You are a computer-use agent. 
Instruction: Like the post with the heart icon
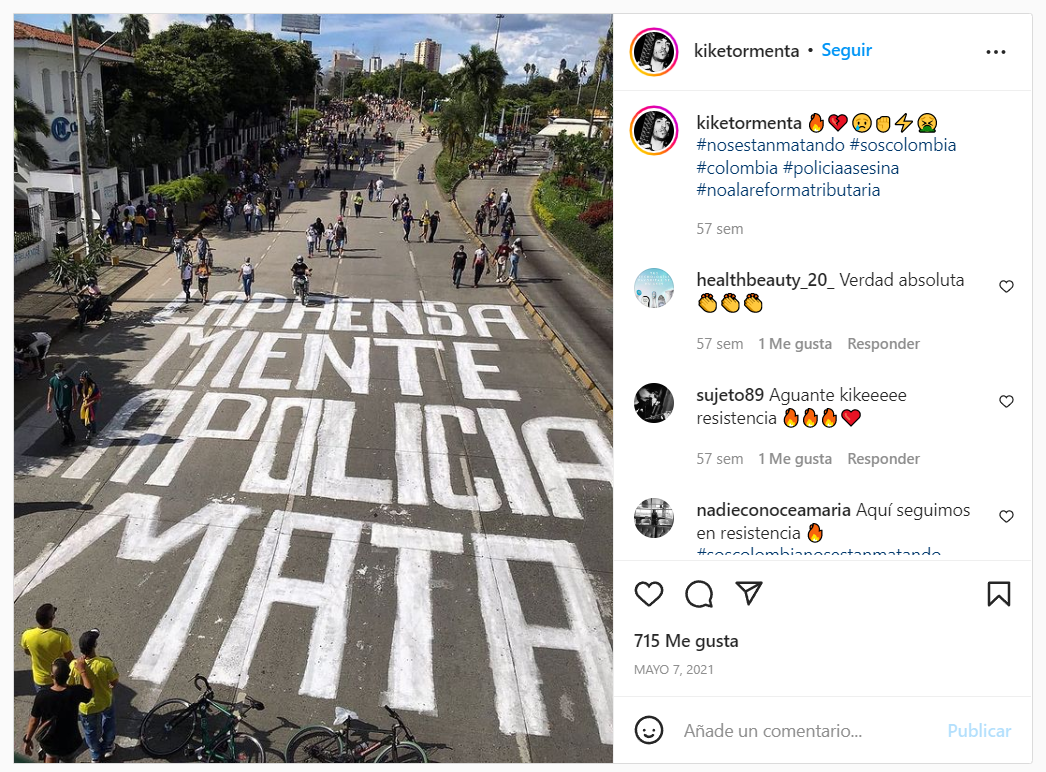(648, 594)
